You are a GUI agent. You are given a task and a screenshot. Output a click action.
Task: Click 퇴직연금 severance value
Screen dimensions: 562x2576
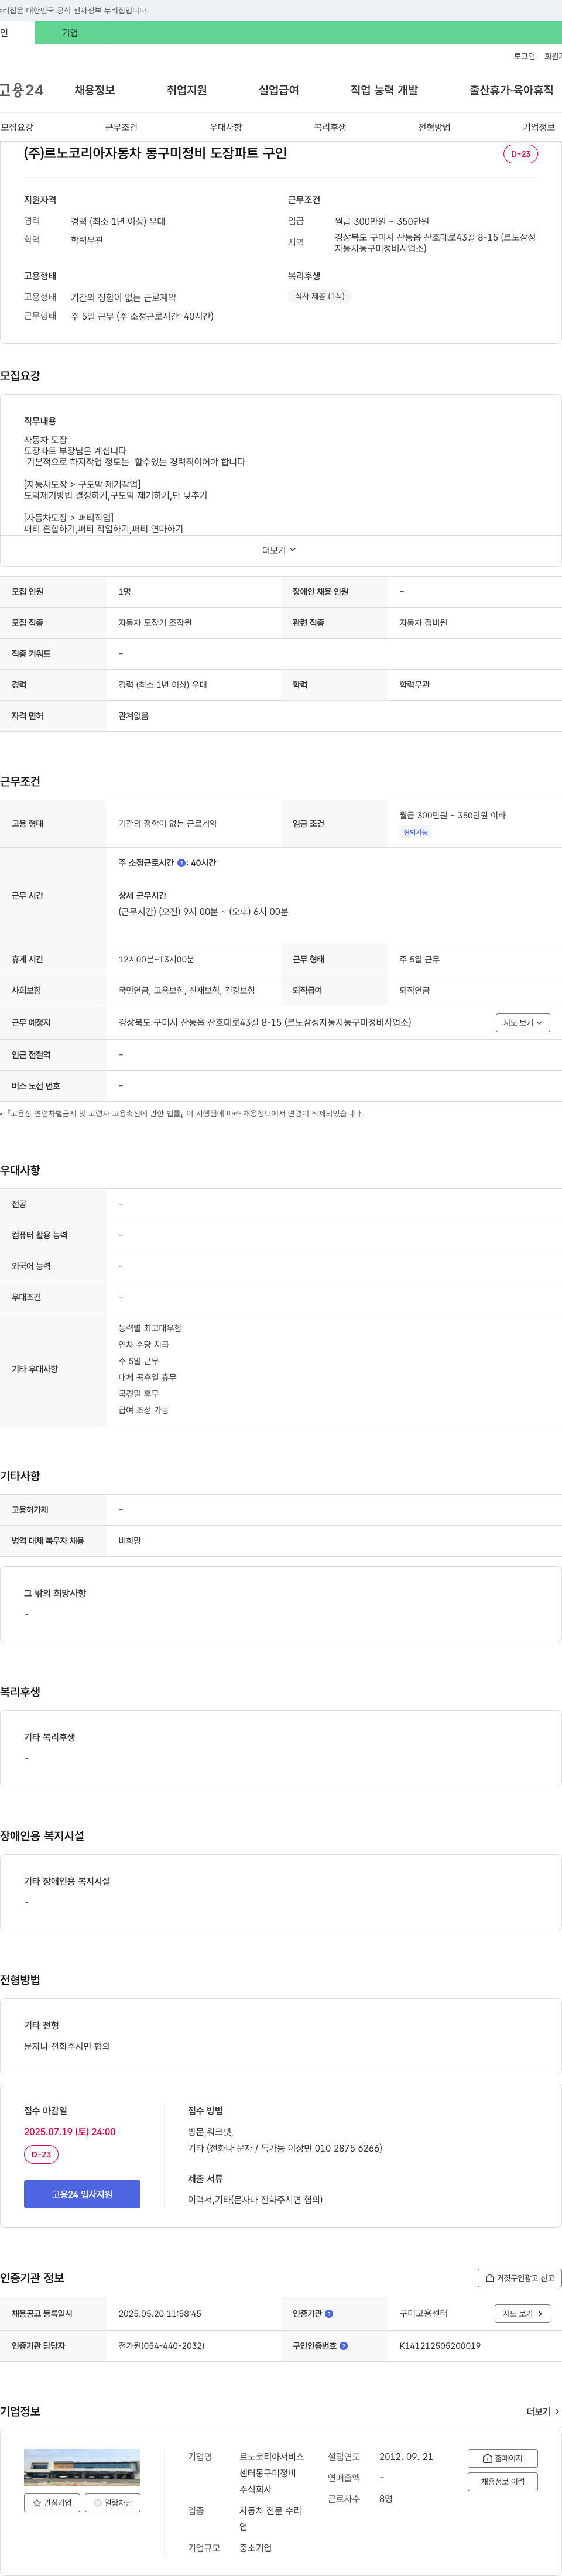(x=414, y=990)
